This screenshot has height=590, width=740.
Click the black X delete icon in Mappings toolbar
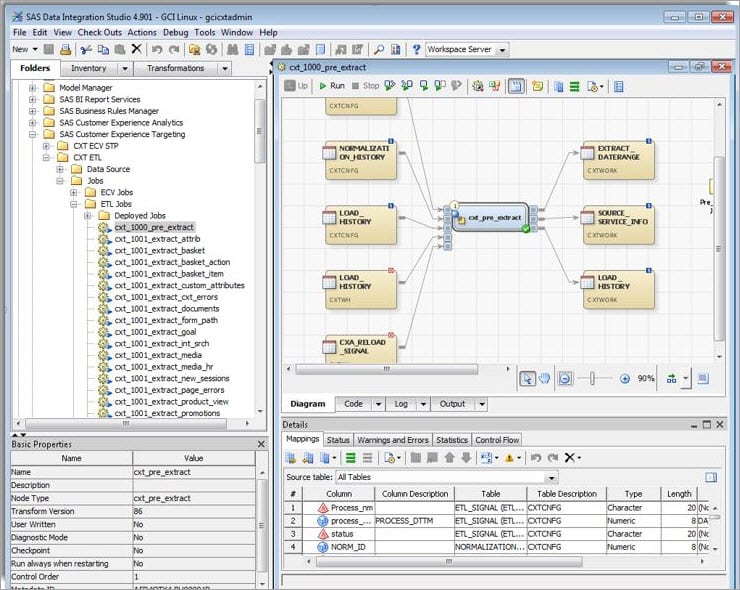pos(570,457)
